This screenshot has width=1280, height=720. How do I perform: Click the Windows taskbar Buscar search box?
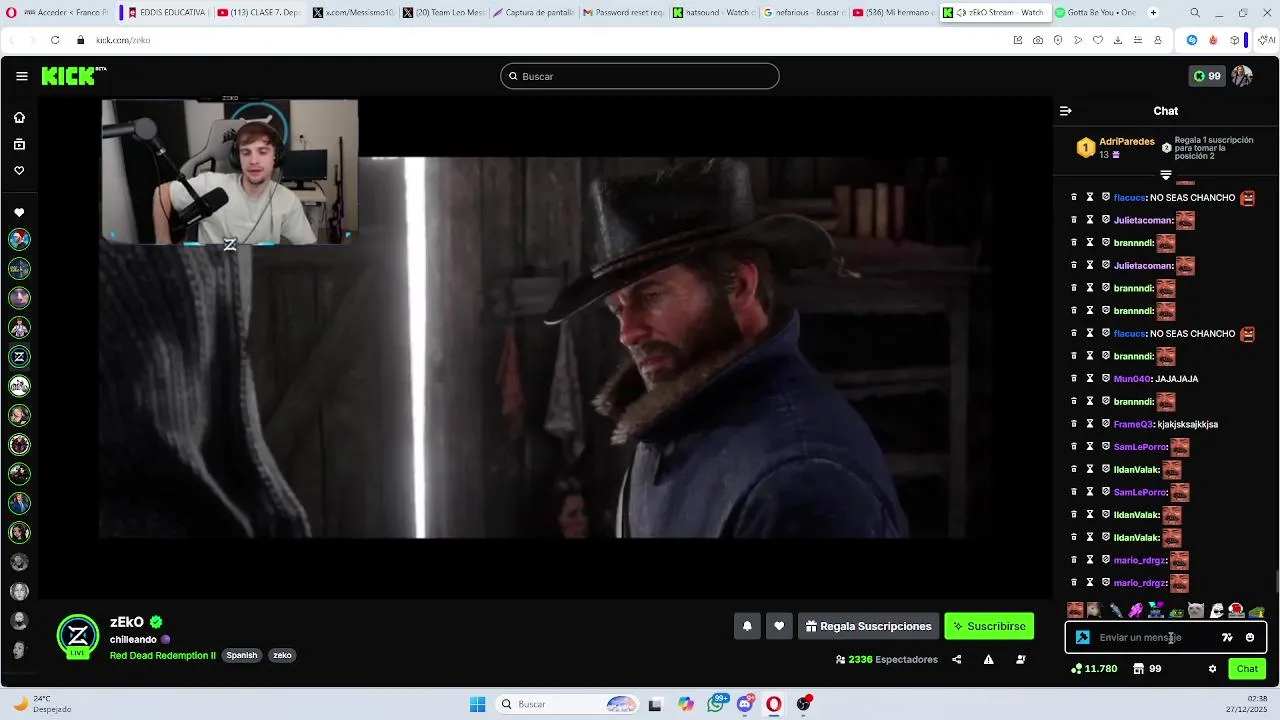(x=567, y=704)
